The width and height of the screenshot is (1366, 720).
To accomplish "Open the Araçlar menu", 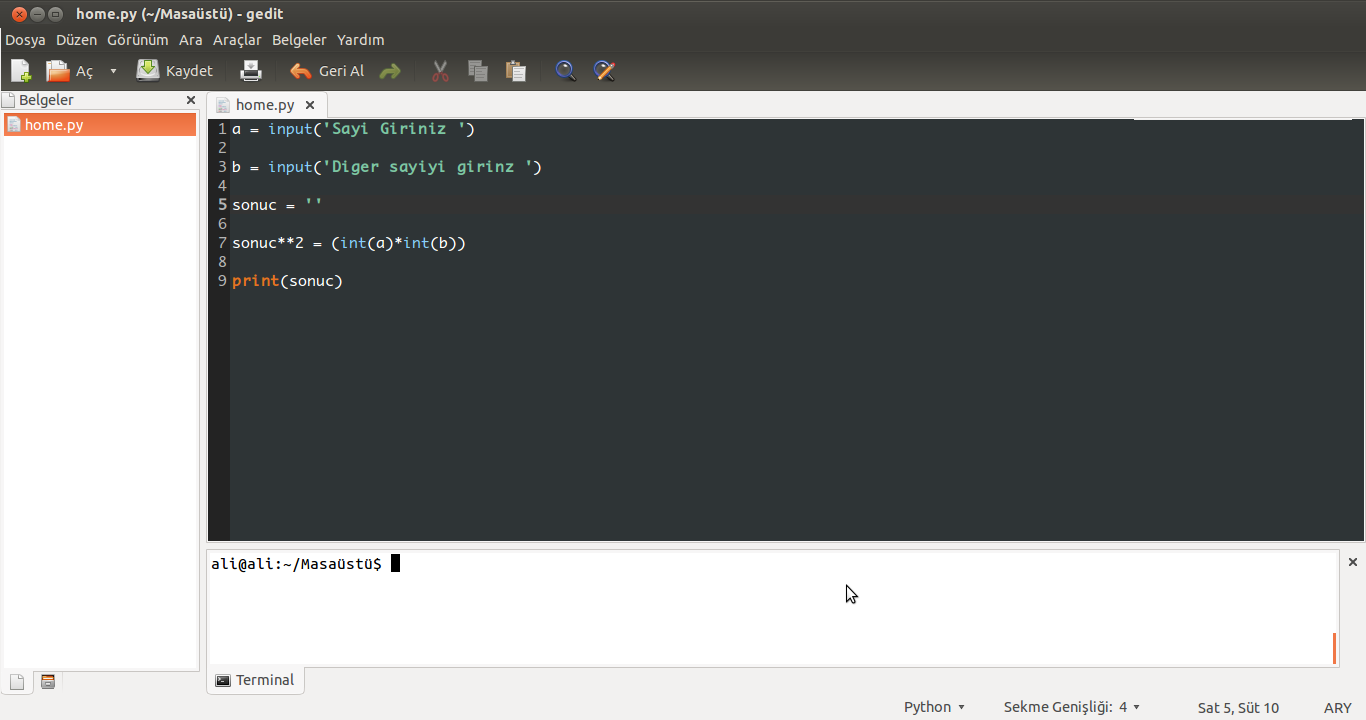I will (237, 40).
